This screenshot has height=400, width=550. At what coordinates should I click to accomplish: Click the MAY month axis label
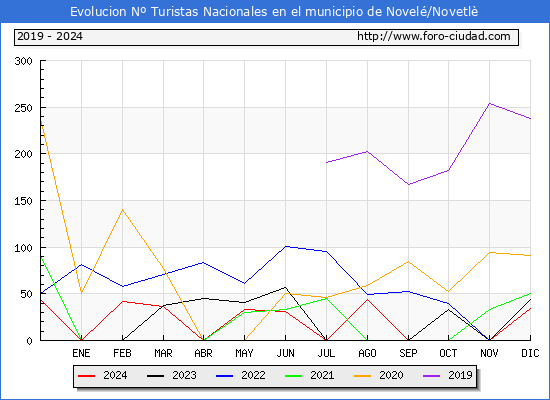coord(244,353)
